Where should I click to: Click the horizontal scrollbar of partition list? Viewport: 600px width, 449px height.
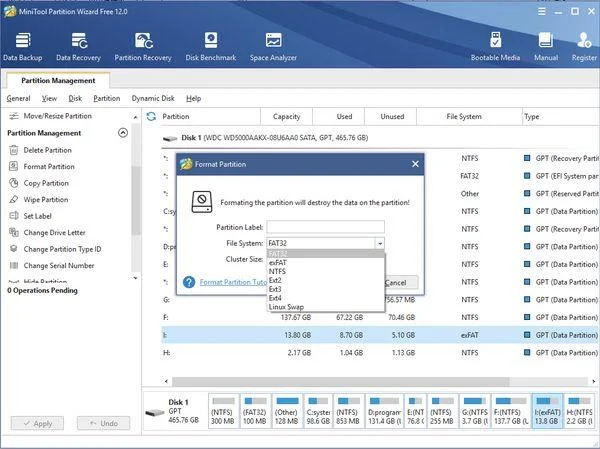(341, 381)
